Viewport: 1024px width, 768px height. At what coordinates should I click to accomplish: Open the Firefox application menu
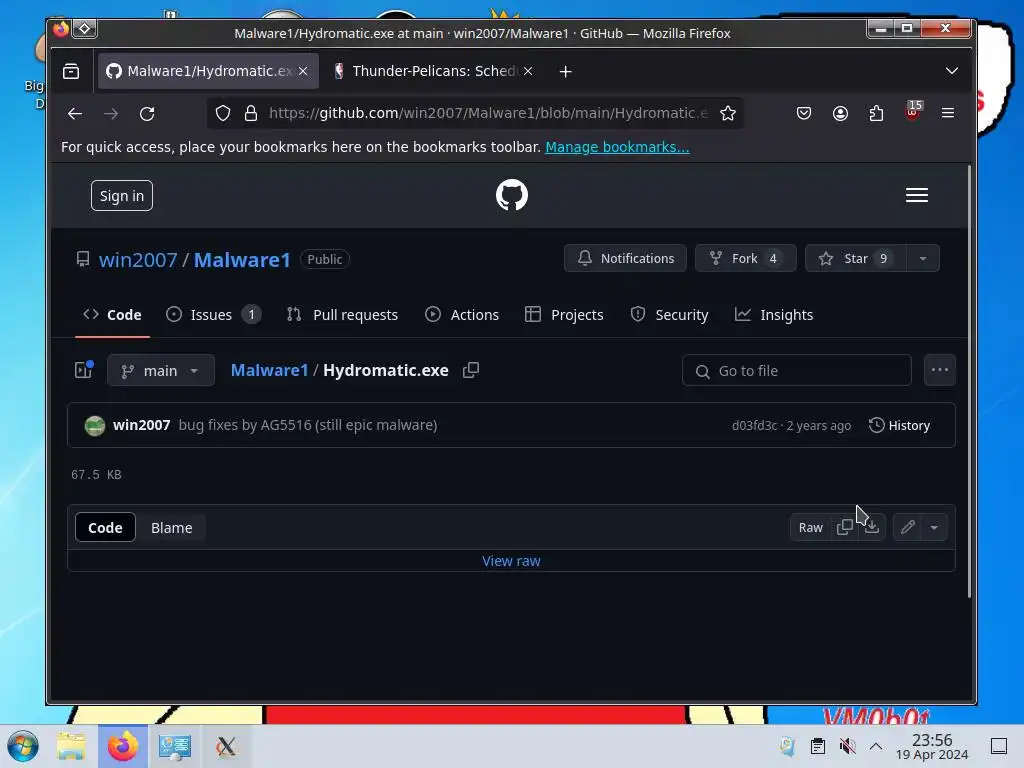(948, 114)
